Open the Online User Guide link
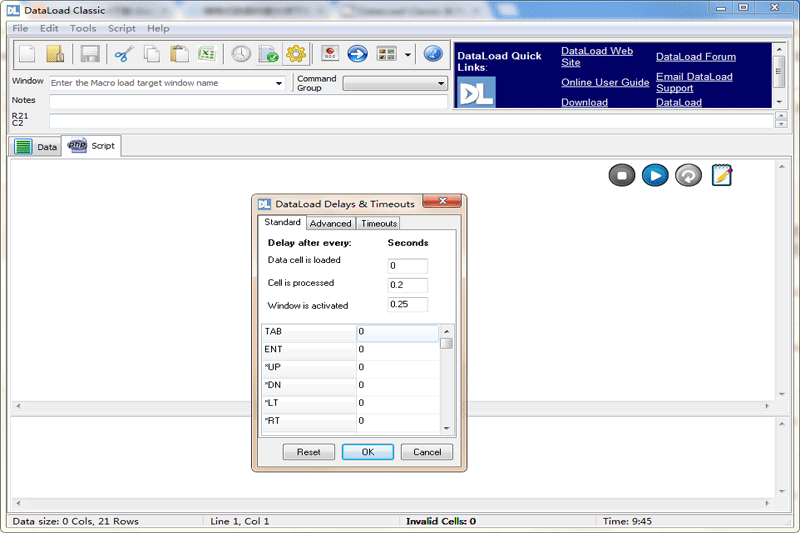 click(605, 82)
